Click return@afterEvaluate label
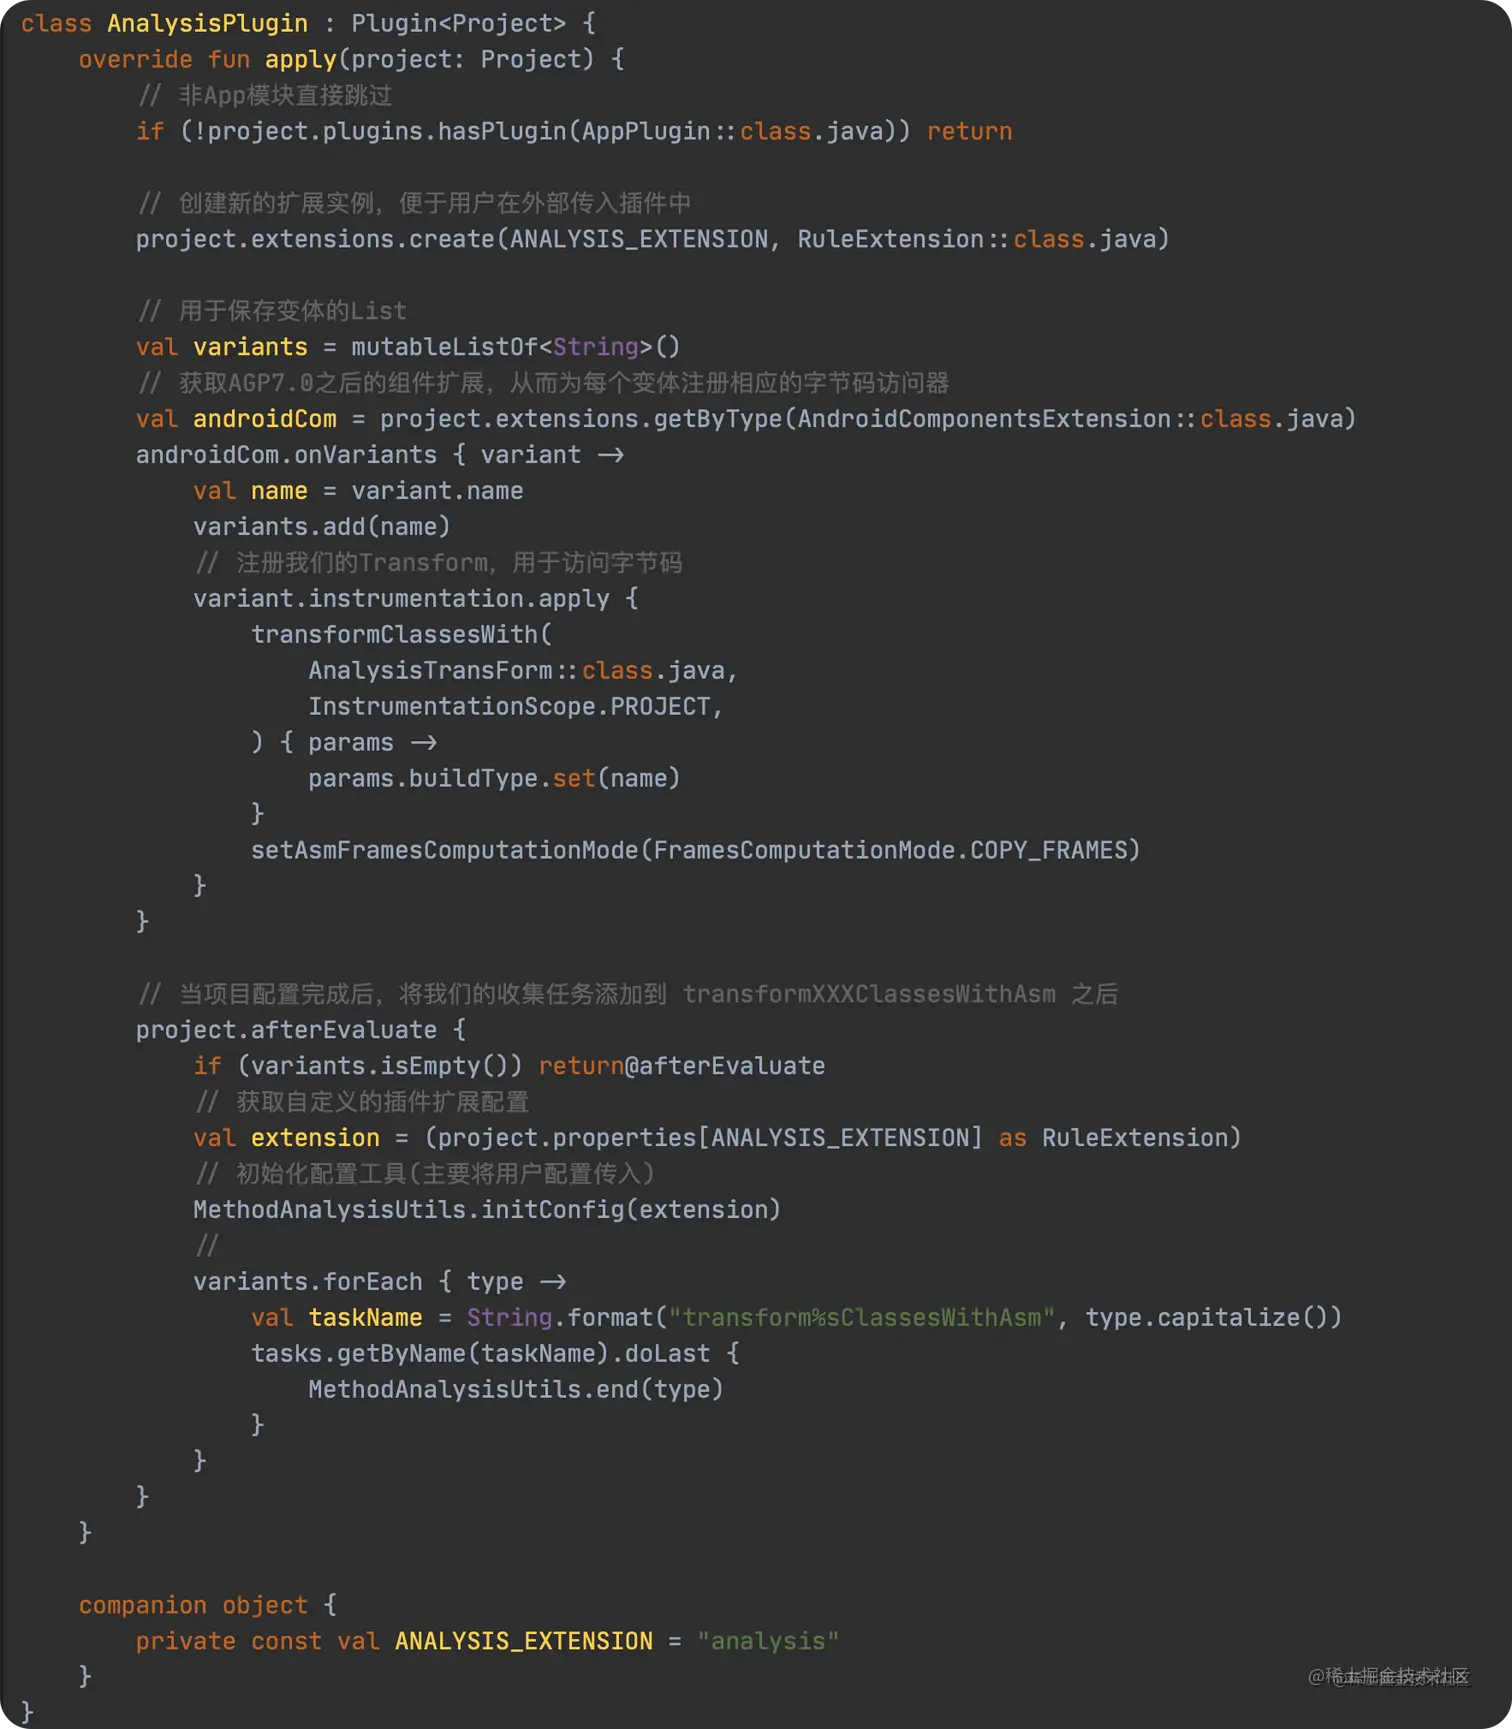 click(682, 1067)
